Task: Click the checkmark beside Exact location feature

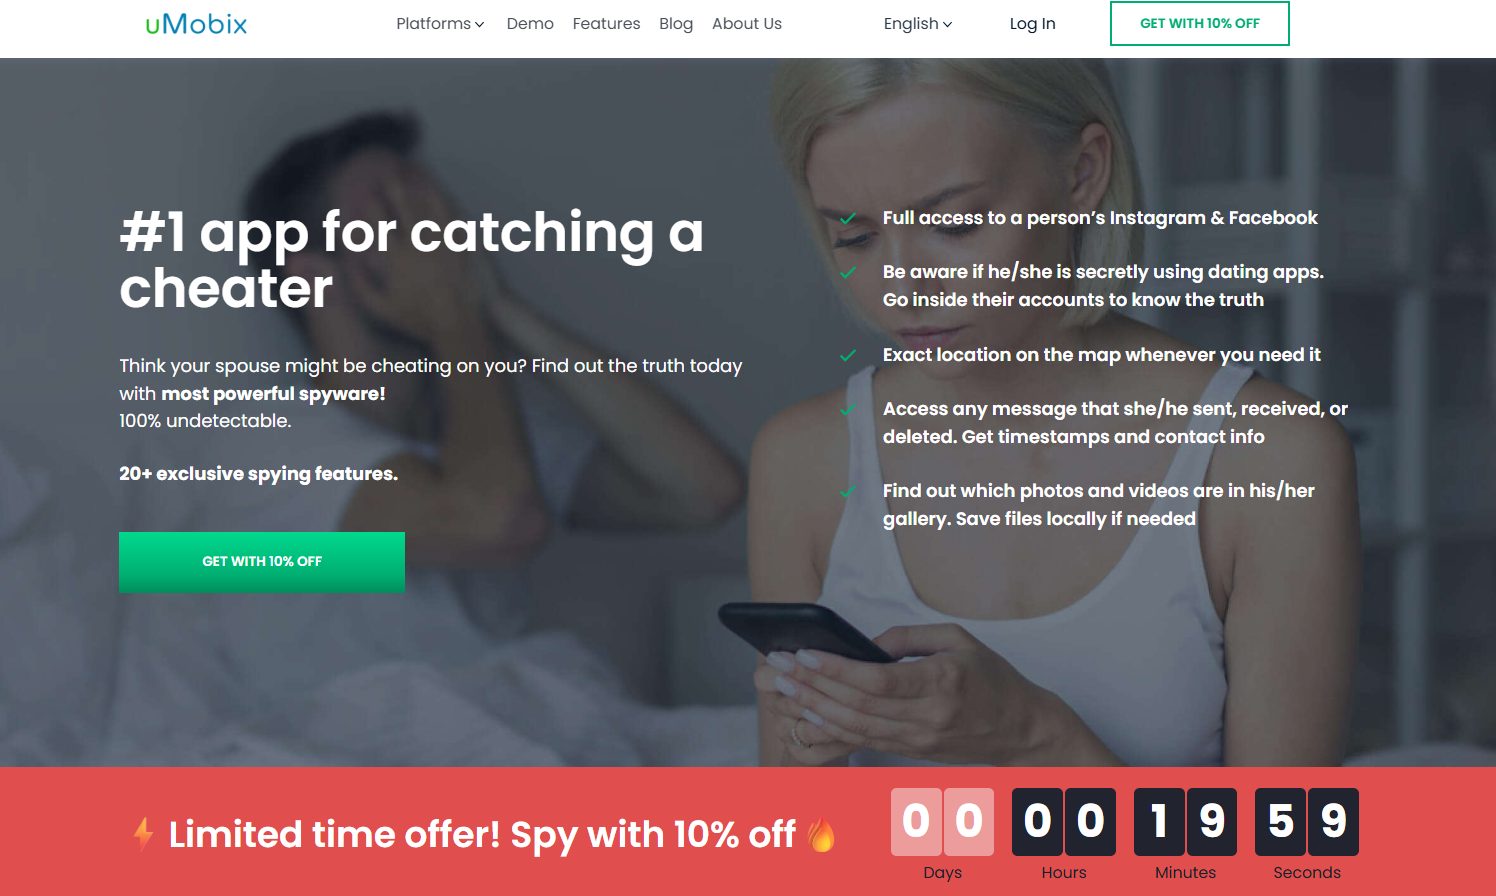Action: tap(848, 356)
